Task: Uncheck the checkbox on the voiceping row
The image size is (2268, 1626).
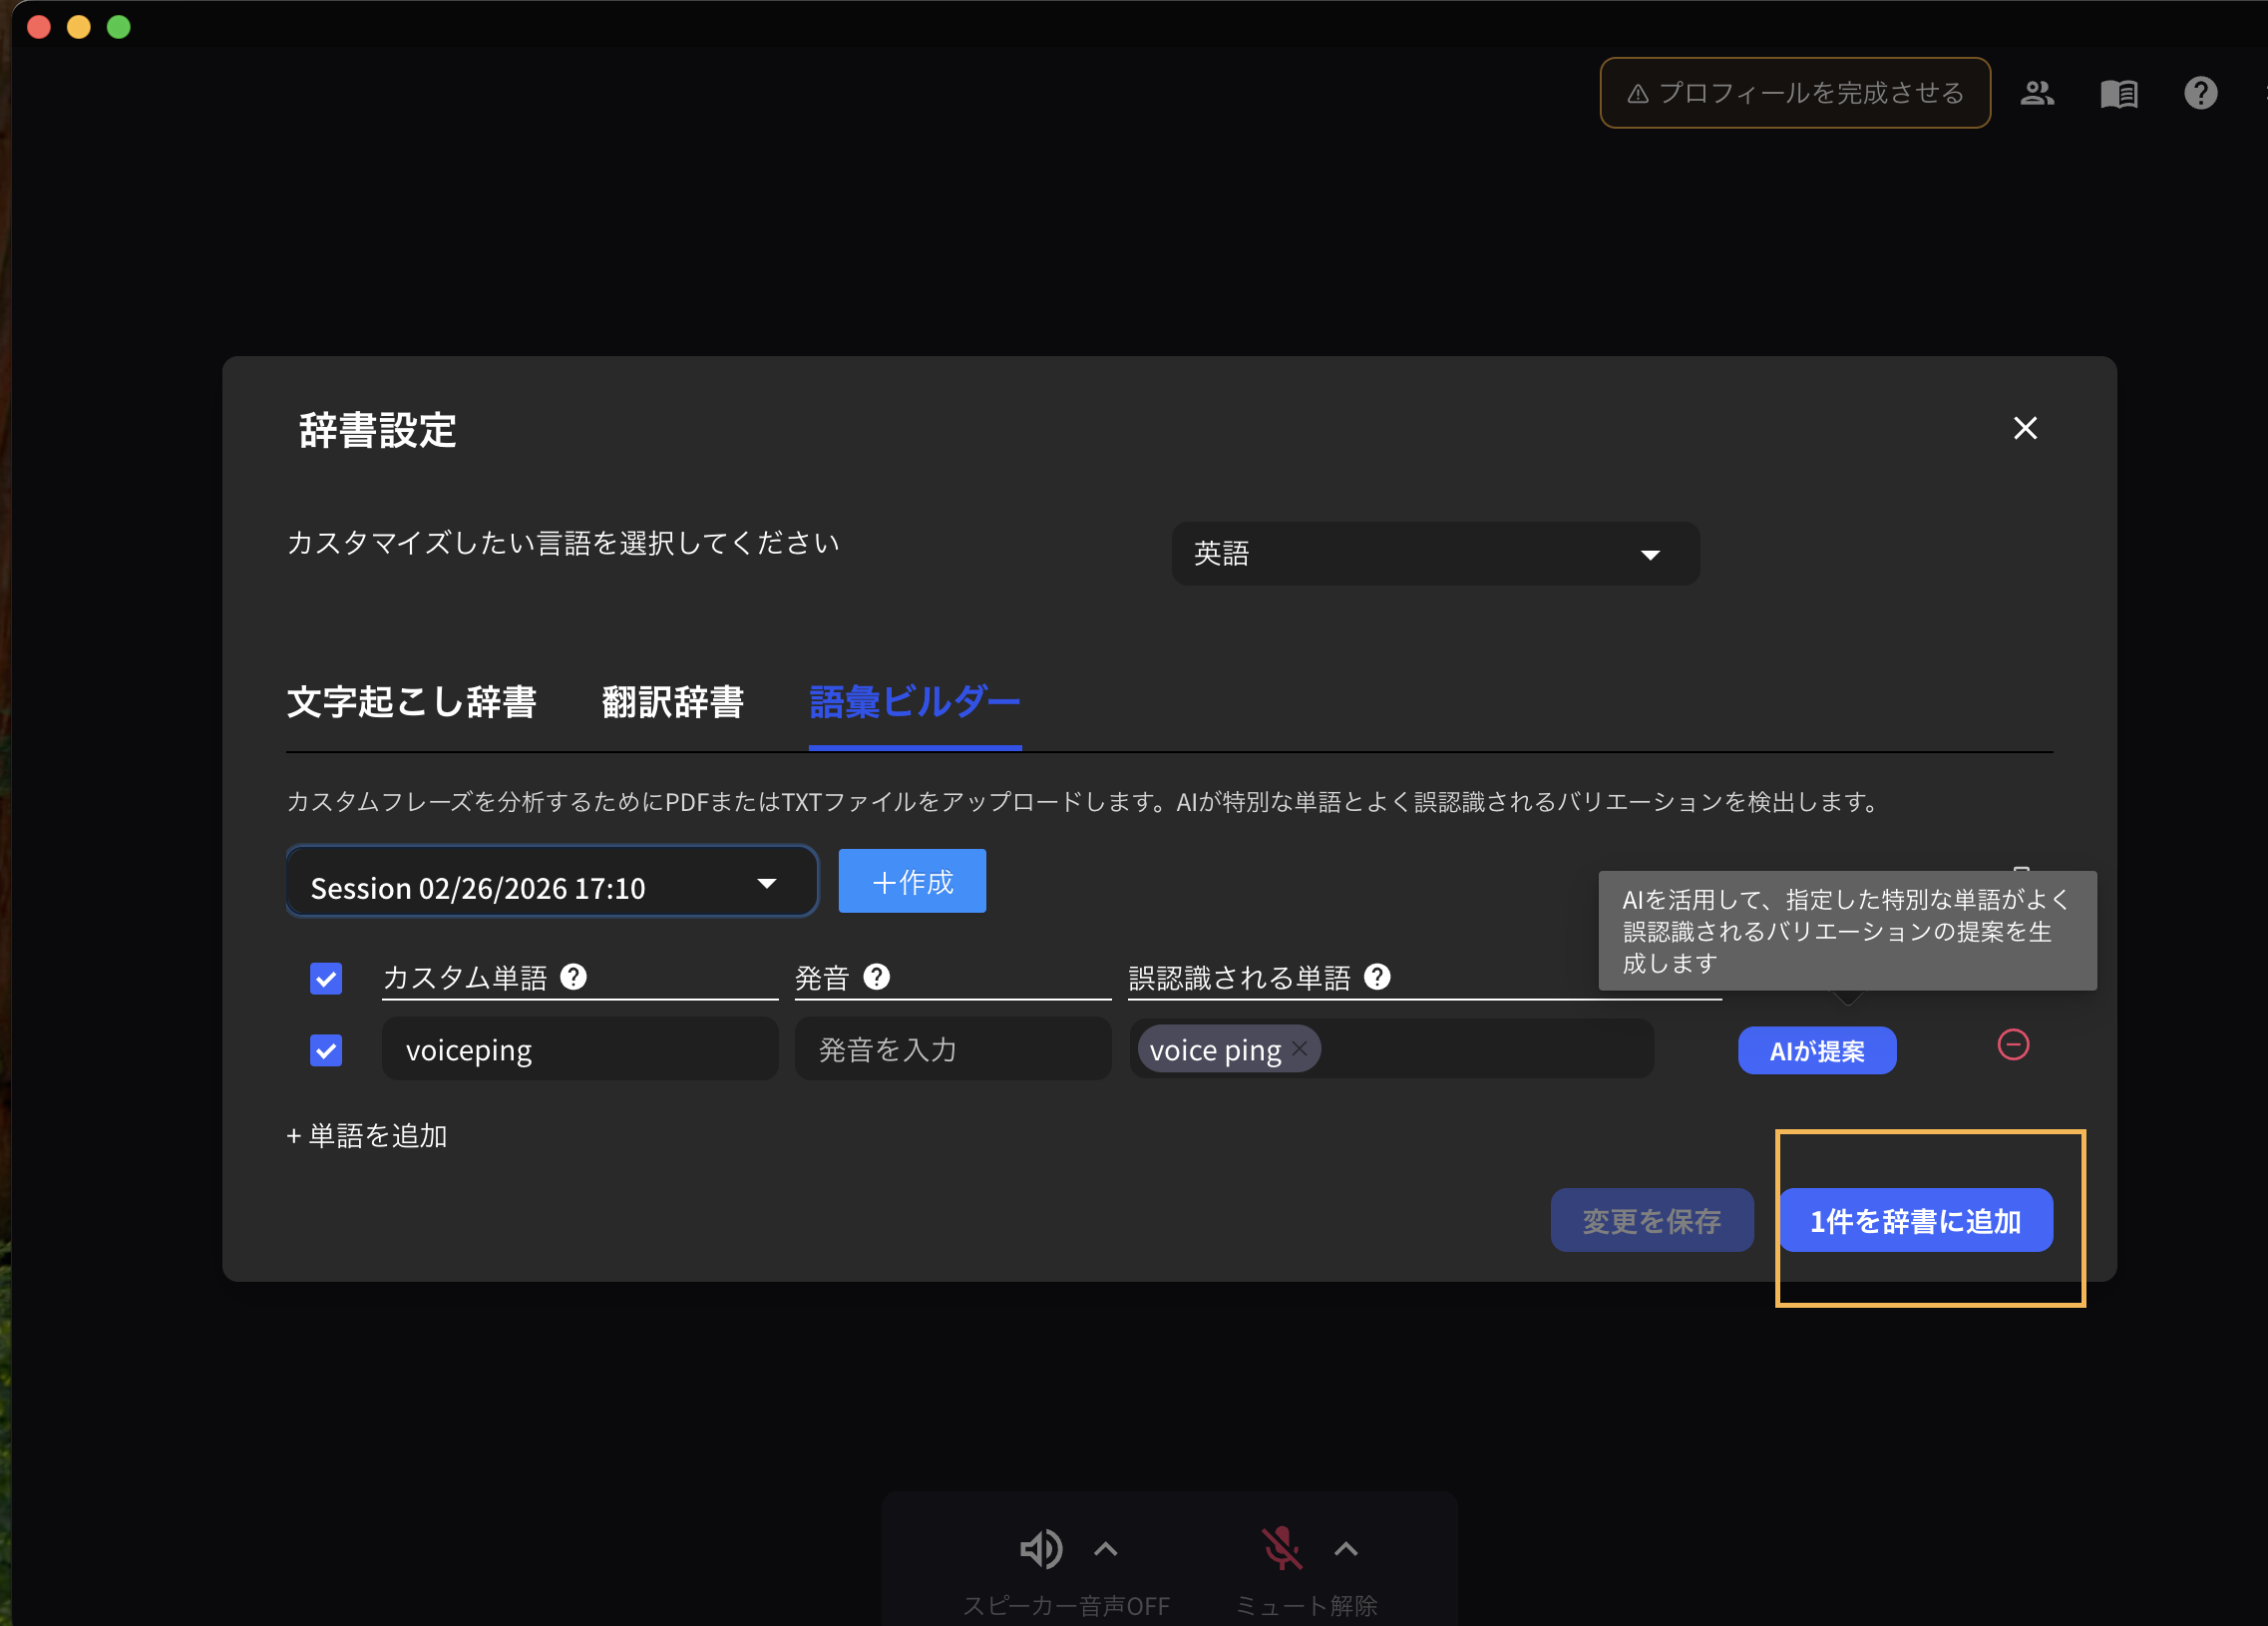Action: (326, 1050)
